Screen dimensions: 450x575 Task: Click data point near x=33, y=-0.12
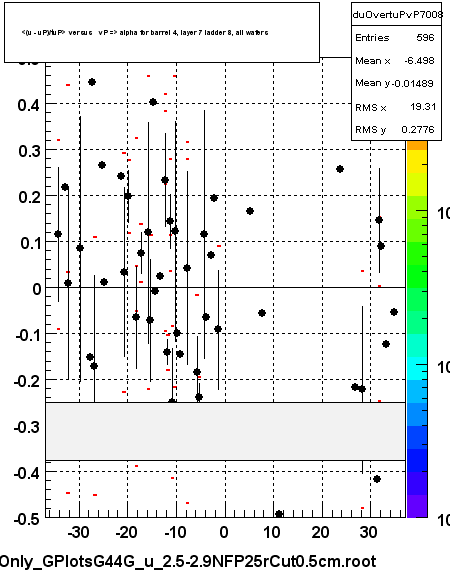click(x=385, y=344)
